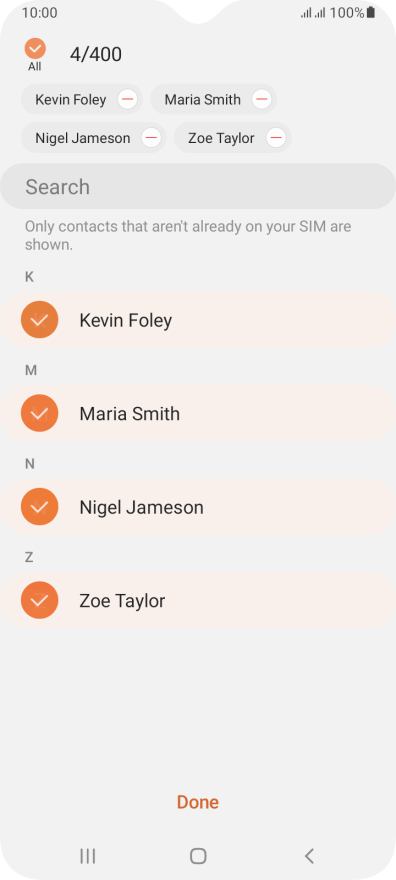Uncheck Kevin Foley in the list
This screenshot has height=880, width=396.
point(39,320)
